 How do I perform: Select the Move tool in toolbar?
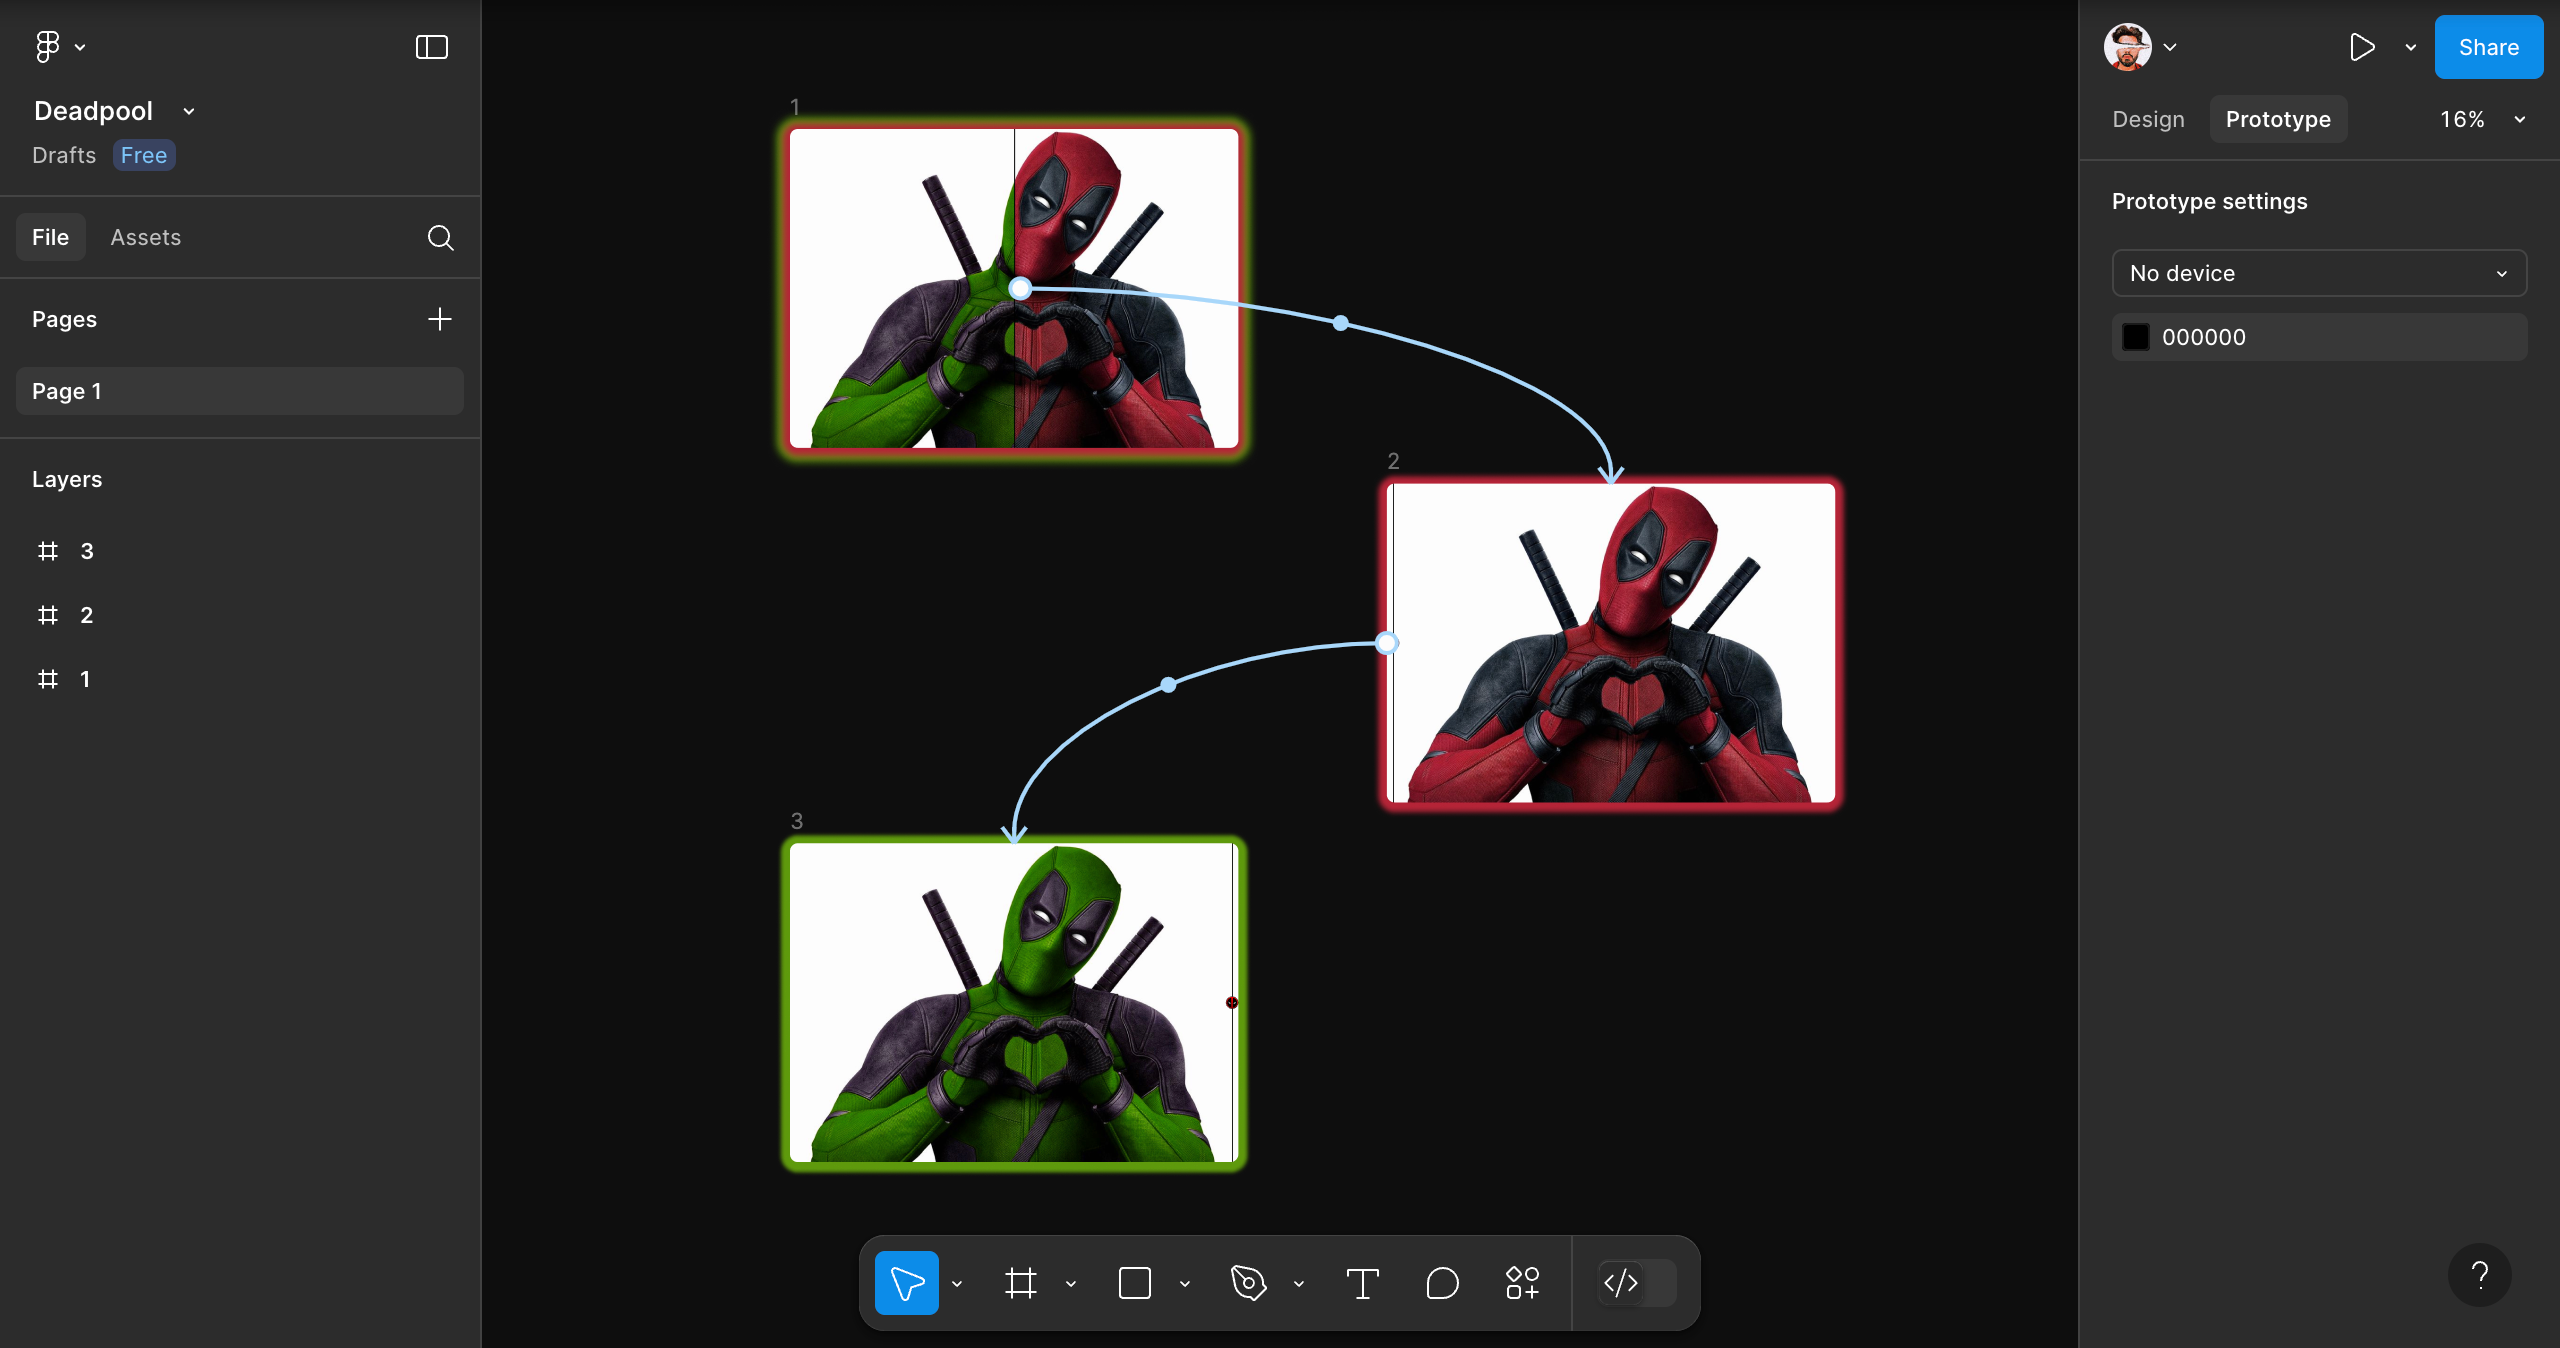point(906,1283)
